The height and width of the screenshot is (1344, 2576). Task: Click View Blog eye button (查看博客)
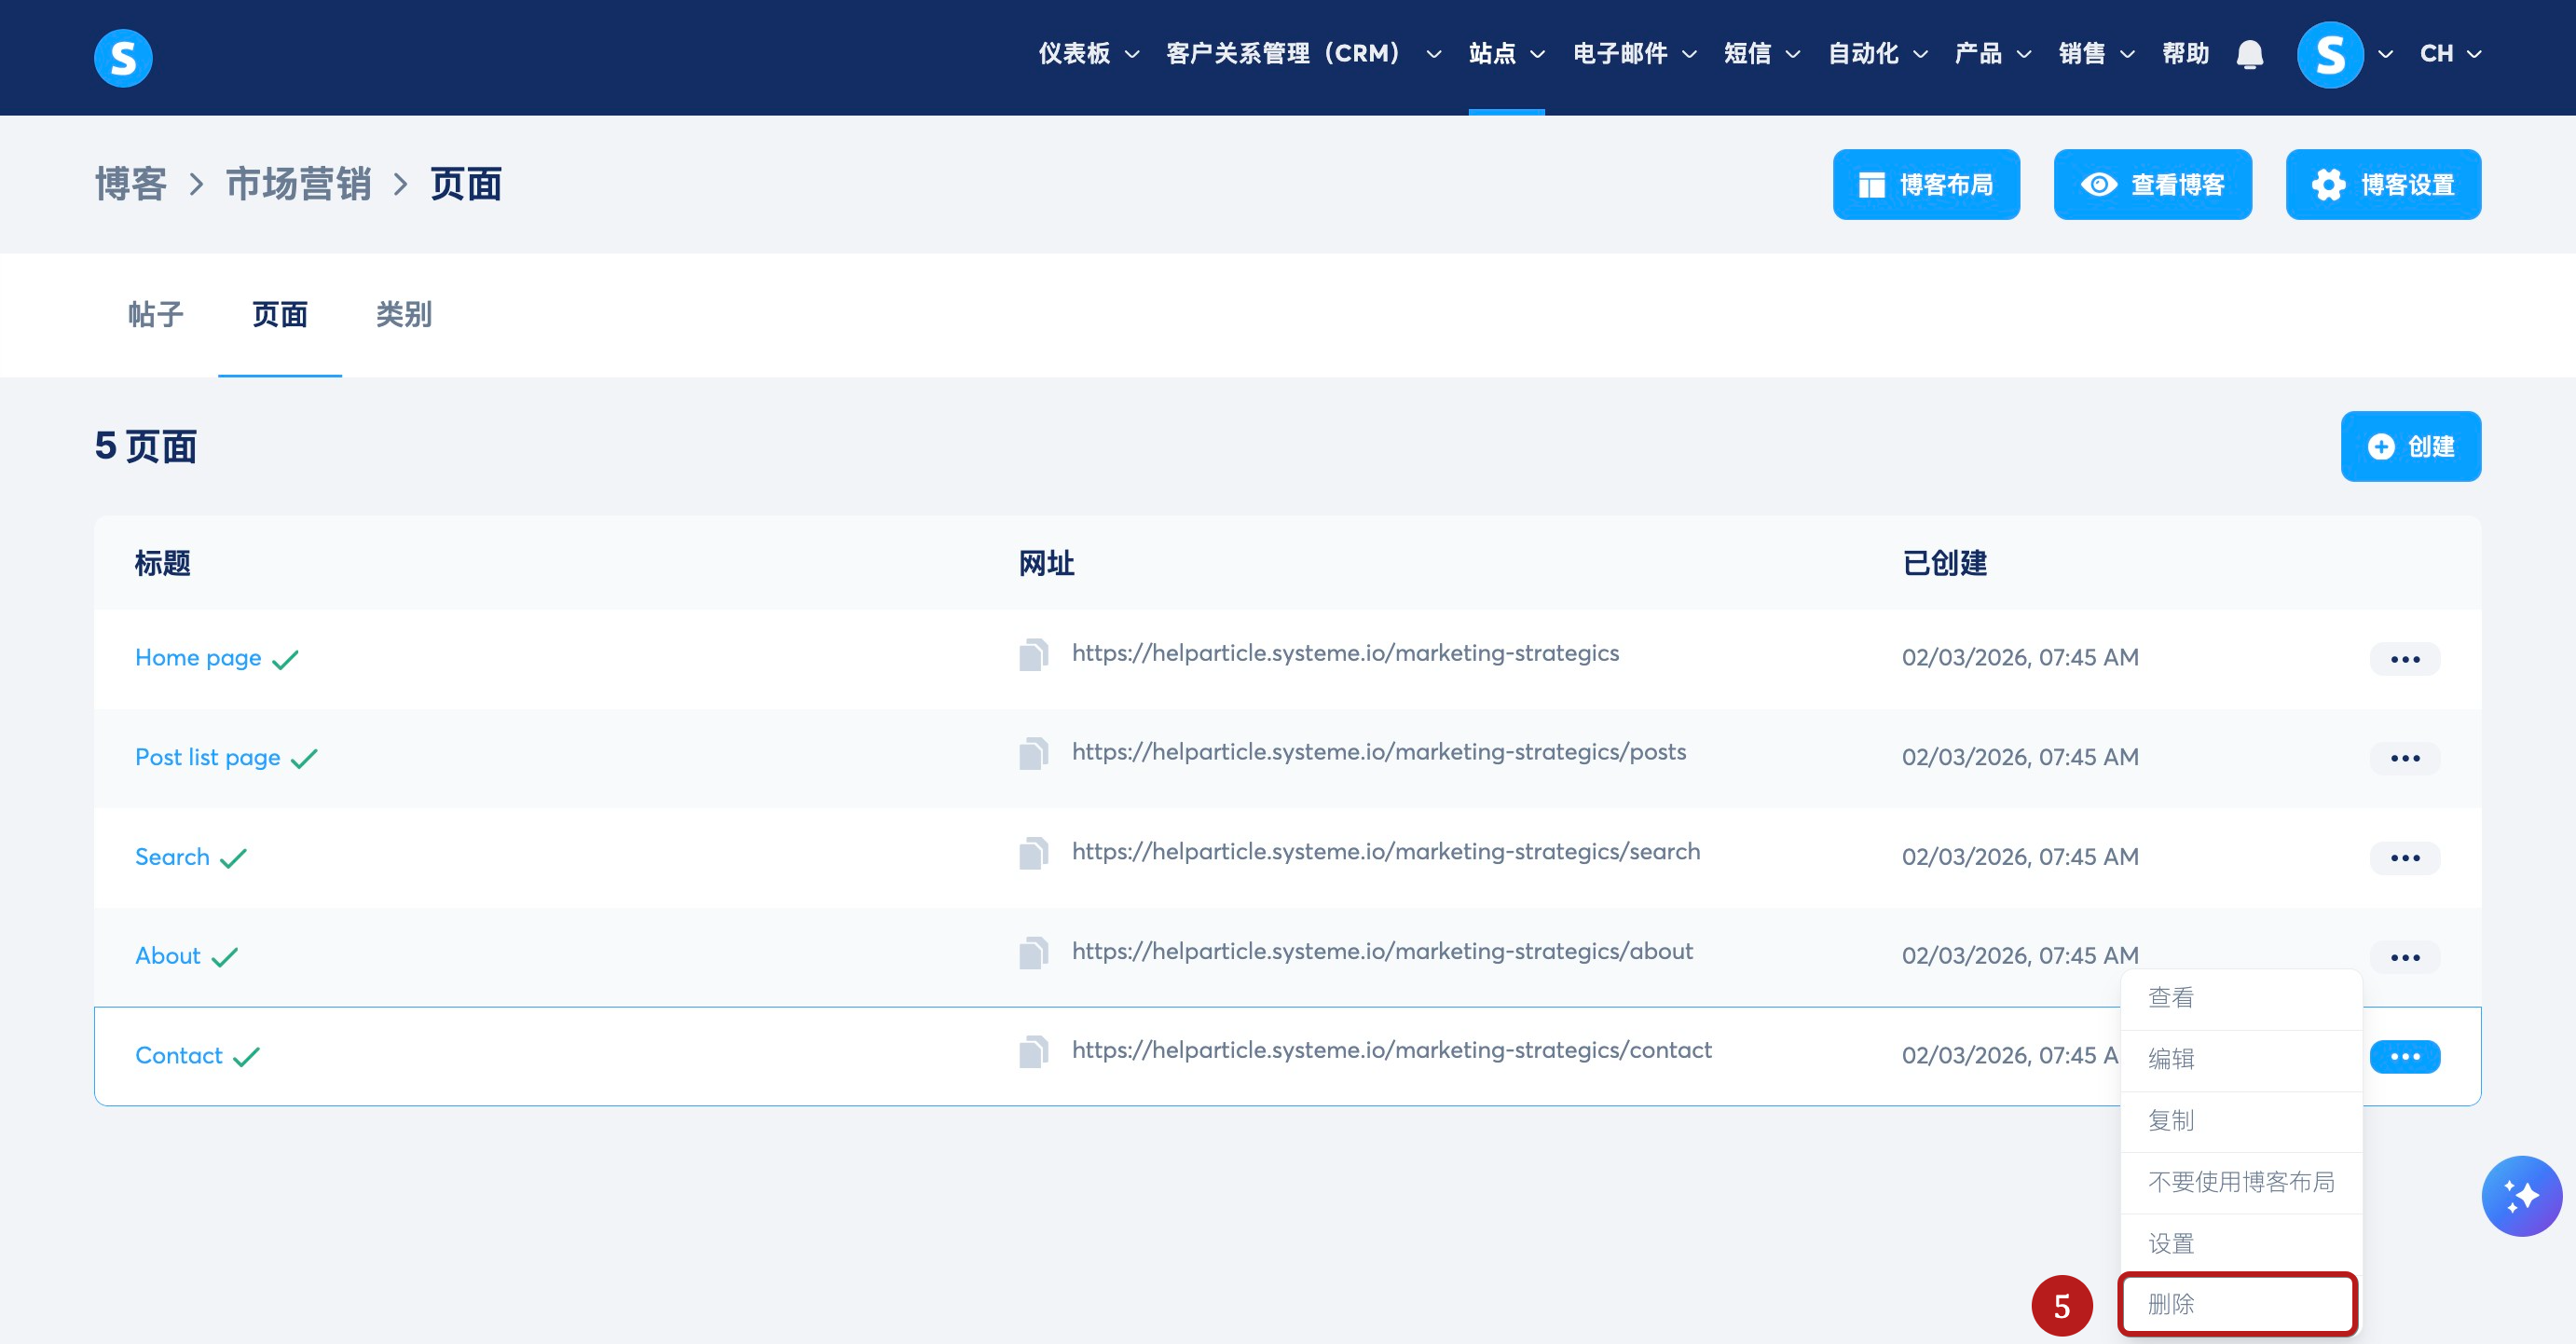(x=2152, y=185)
